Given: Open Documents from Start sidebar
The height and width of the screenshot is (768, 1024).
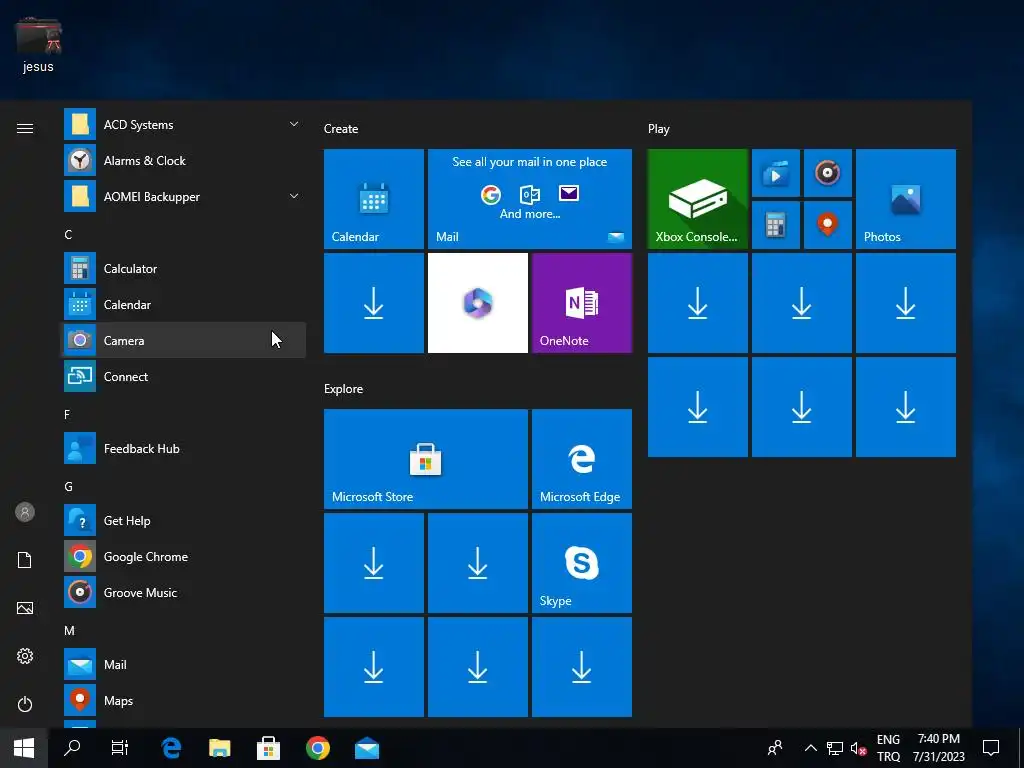Looking at the screenshot, I should click(25, 560).
